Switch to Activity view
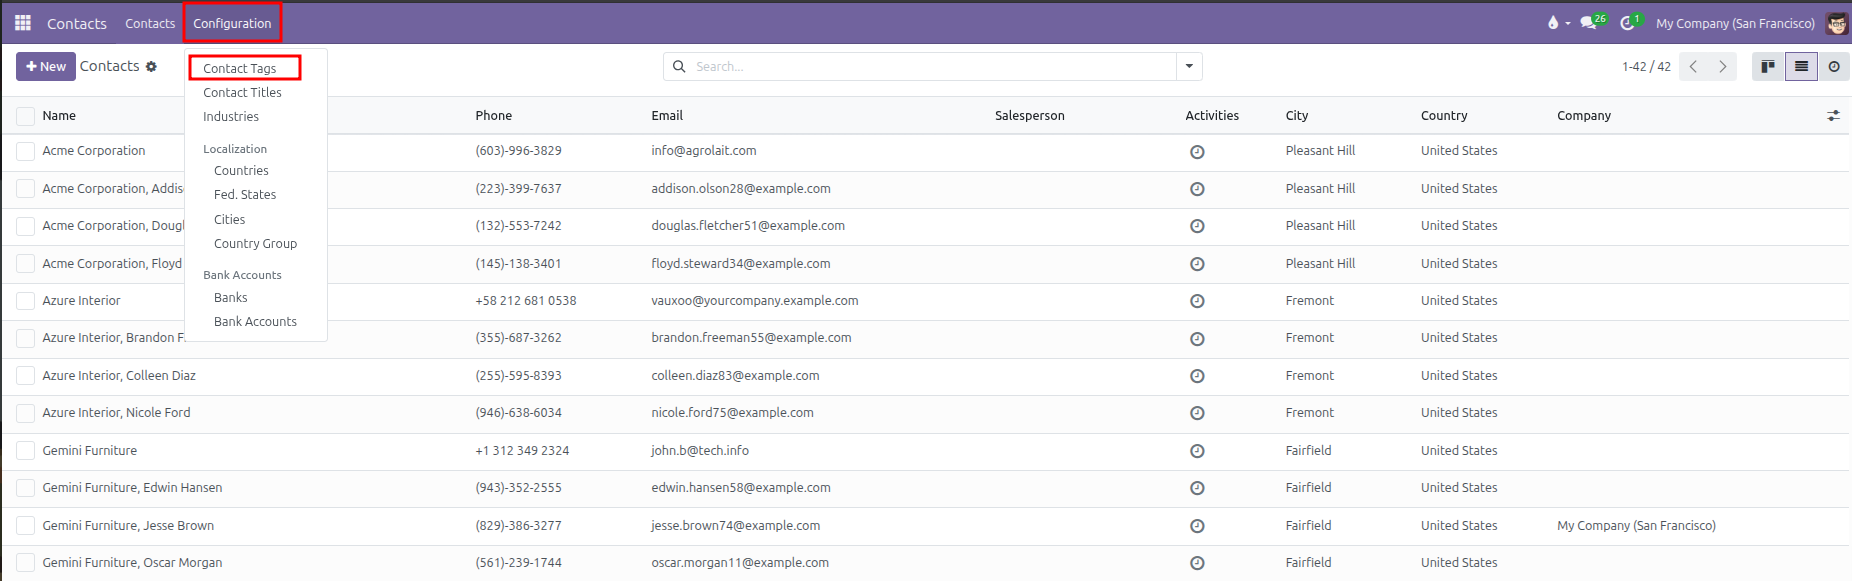This screenshot has width=1852, height=581. (x=1834, y=66)
